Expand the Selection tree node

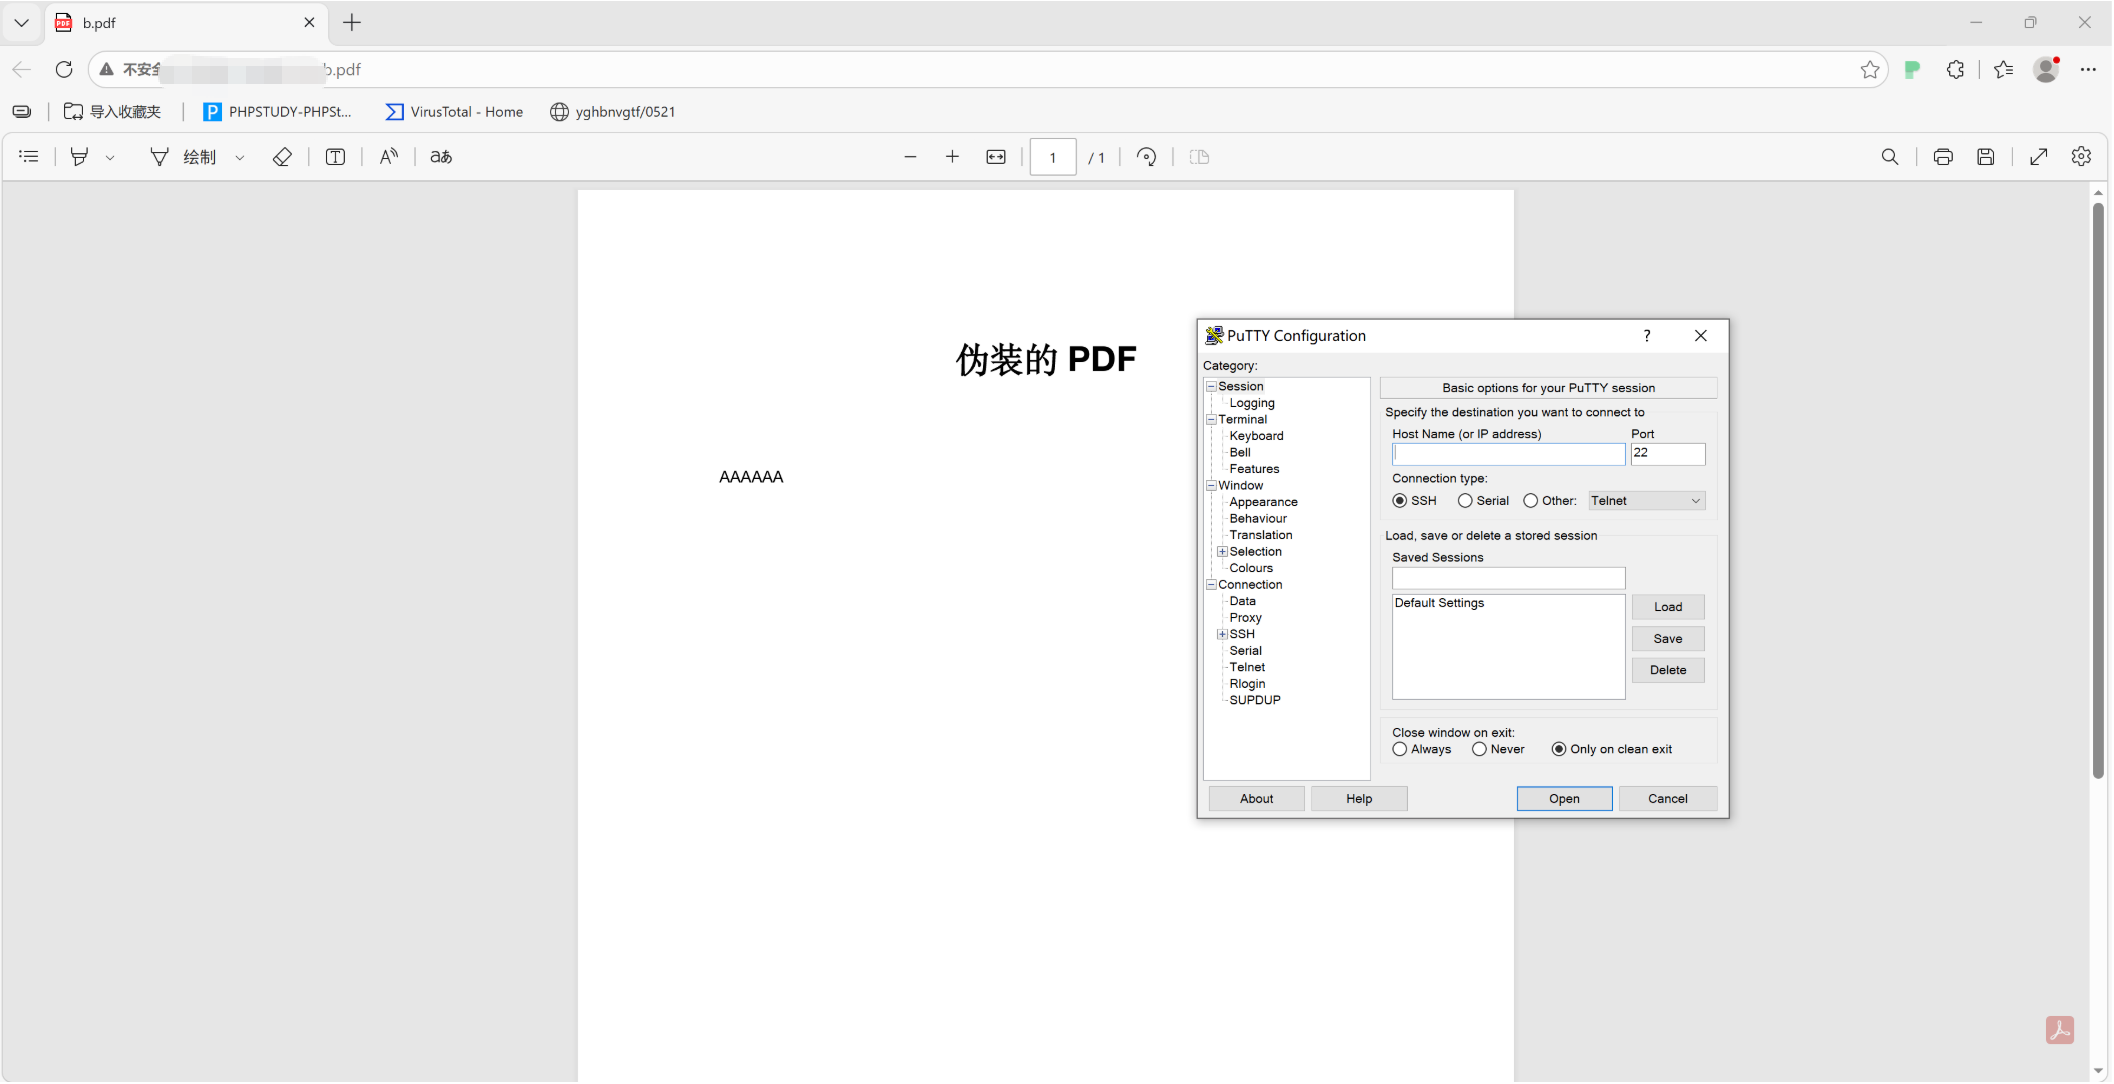(x=1222, y=552)
